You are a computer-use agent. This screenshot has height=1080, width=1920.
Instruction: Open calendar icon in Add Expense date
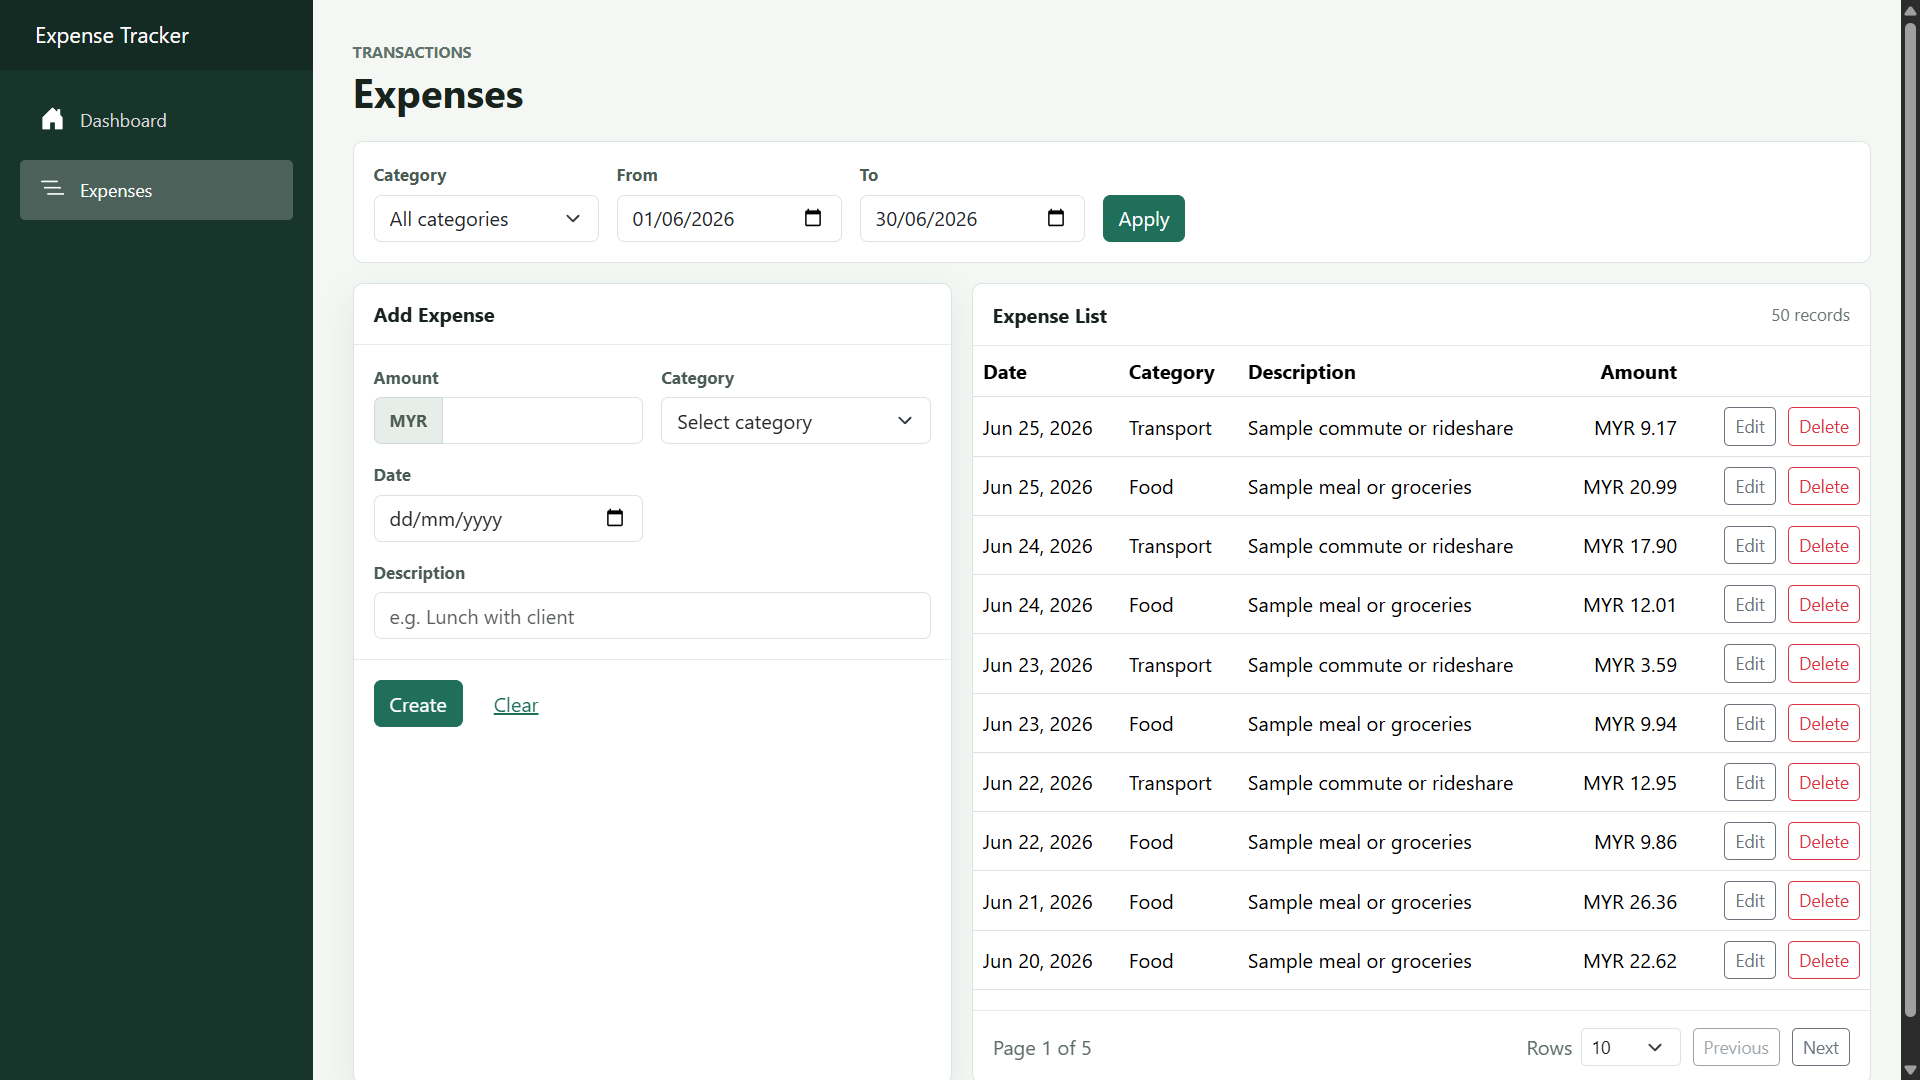coord(615,518)
